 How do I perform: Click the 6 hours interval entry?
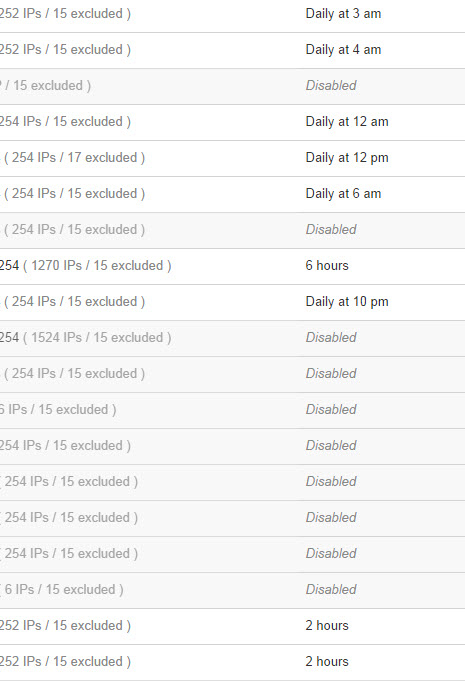point(327,266)
